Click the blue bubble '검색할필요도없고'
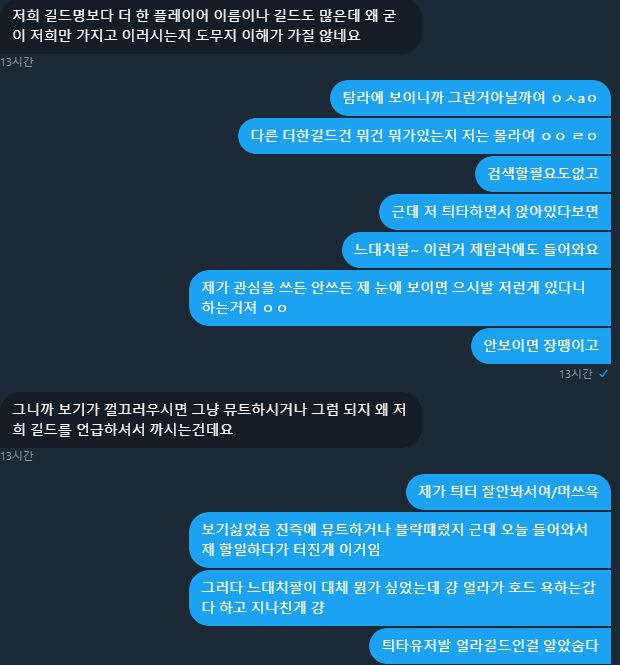Image resolution: width=620 pixels, height=665 pixels. pos(543,173)
